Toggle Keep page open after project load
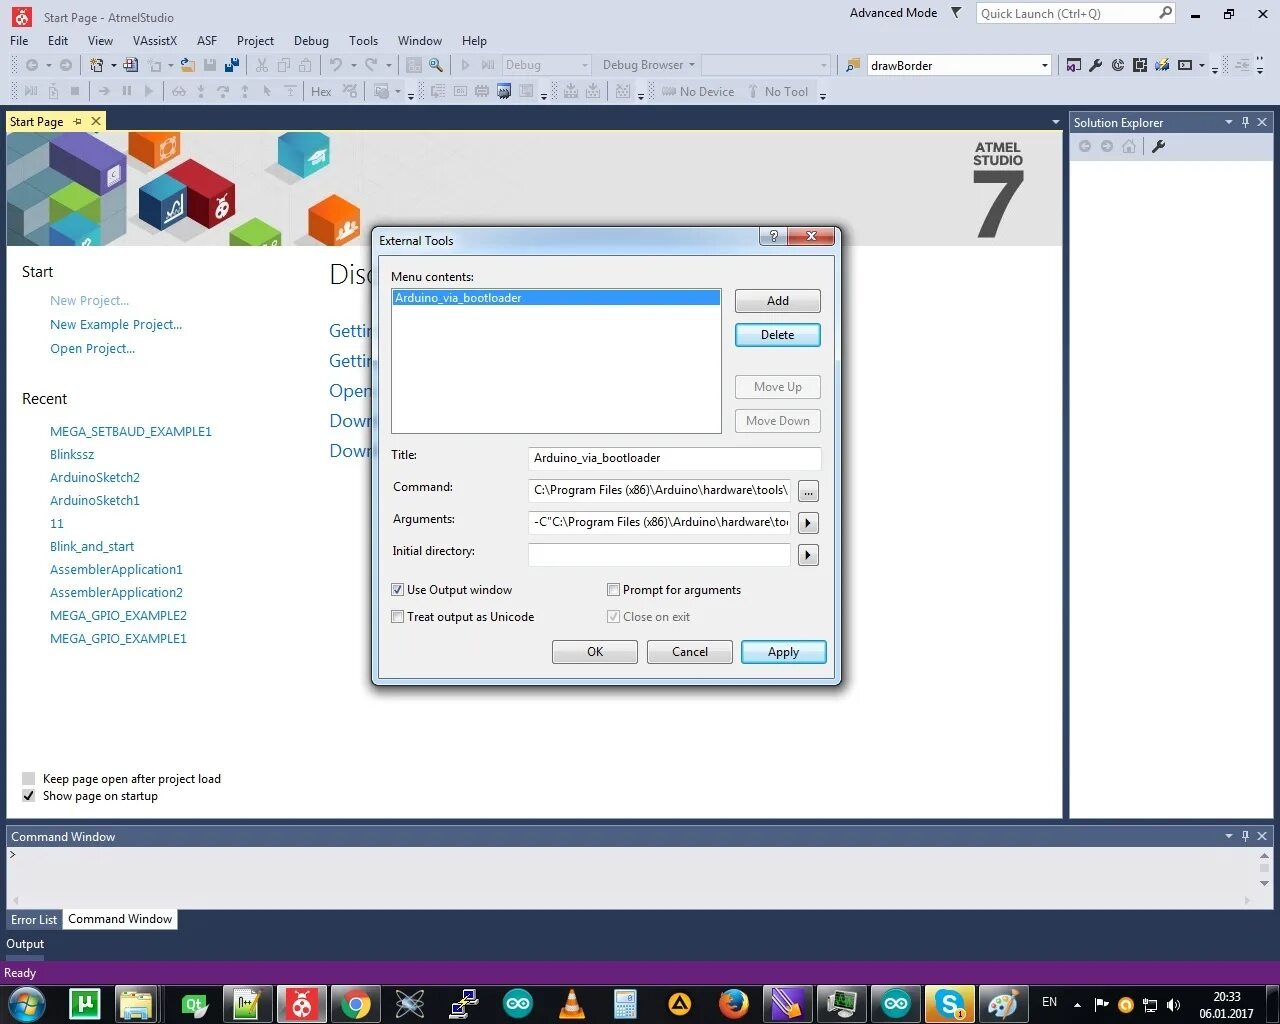This screenshot has width=1280, height=1024. [x=28, y=778]
